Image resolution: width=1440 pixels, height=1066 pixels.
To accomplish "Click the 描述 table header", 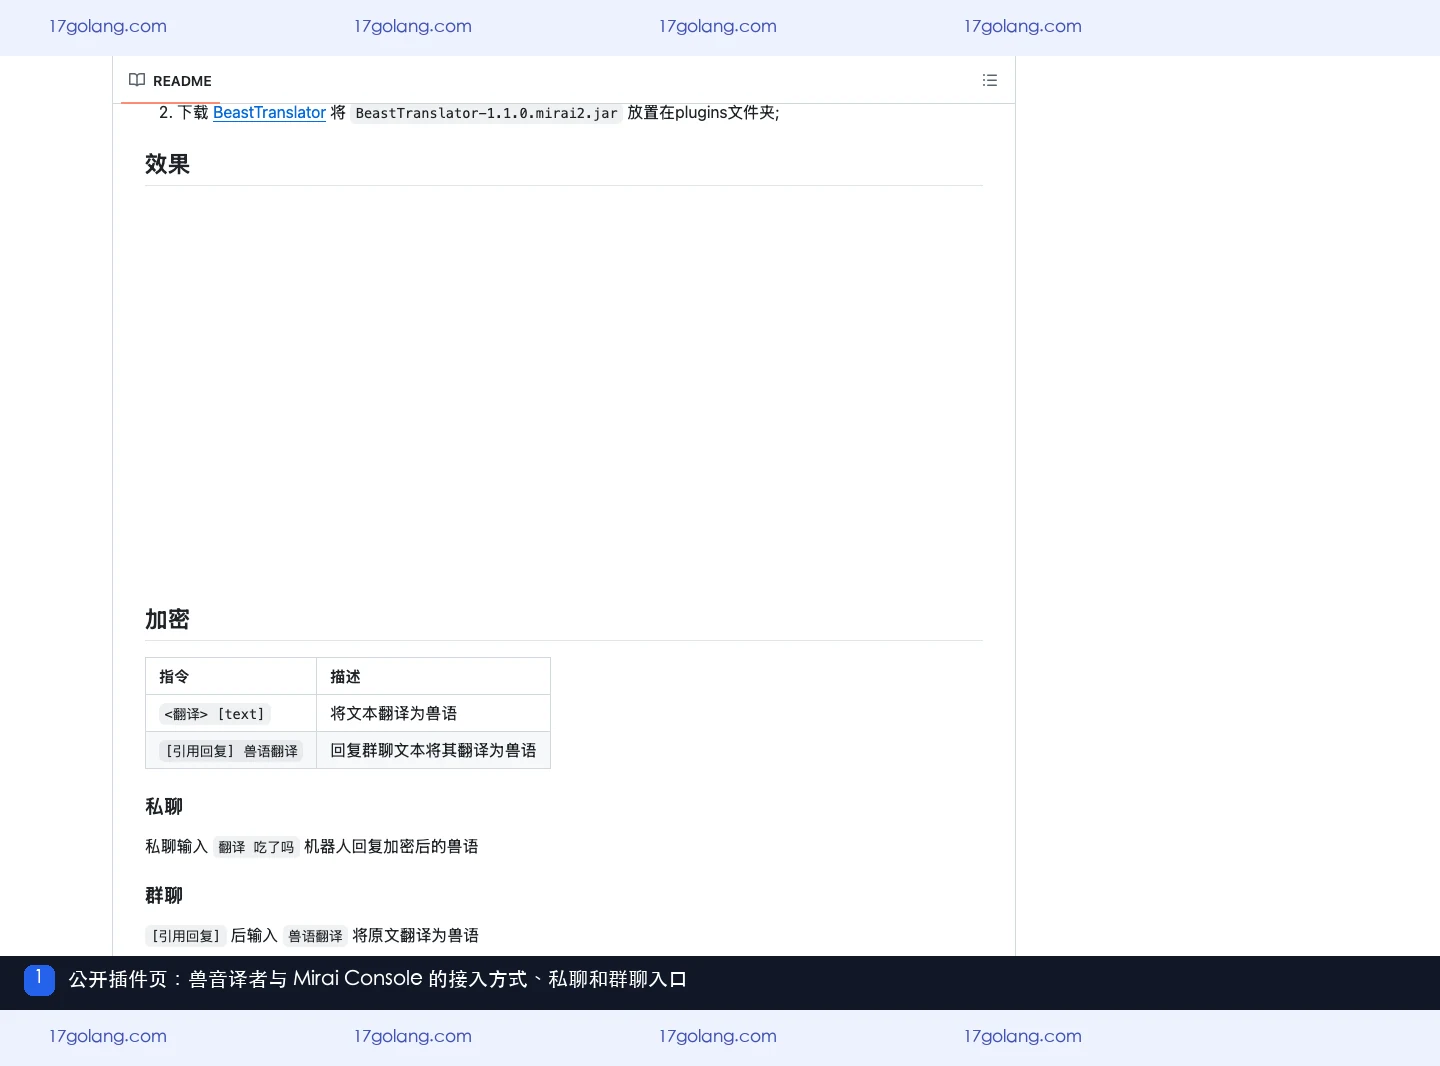I will 433,676.
